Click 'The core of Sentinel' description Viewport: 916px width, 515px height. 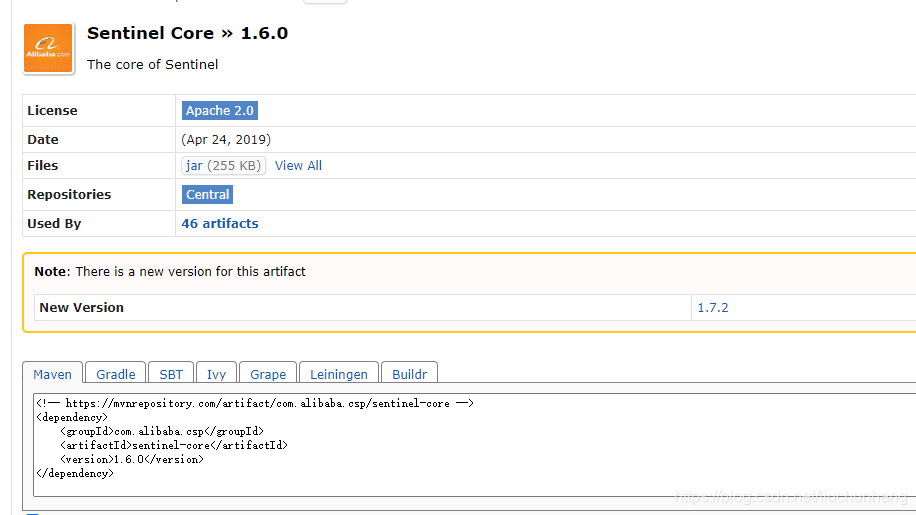click(x=152, y=65)
